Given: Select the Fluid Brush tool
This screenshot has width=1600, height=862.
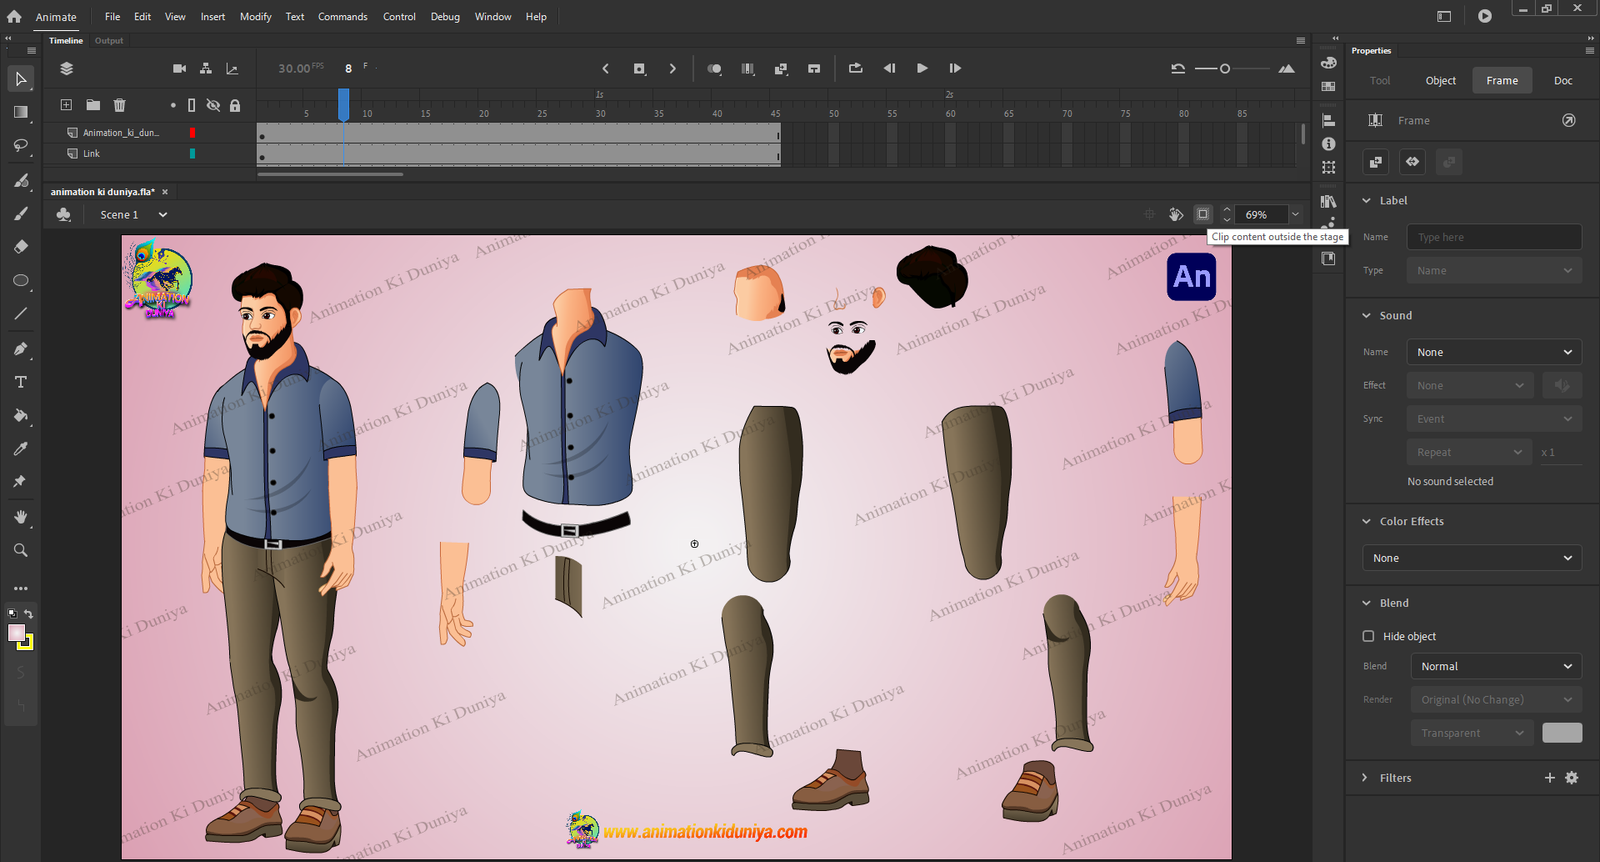Looking at the screenshot, I should click(20, 180).
